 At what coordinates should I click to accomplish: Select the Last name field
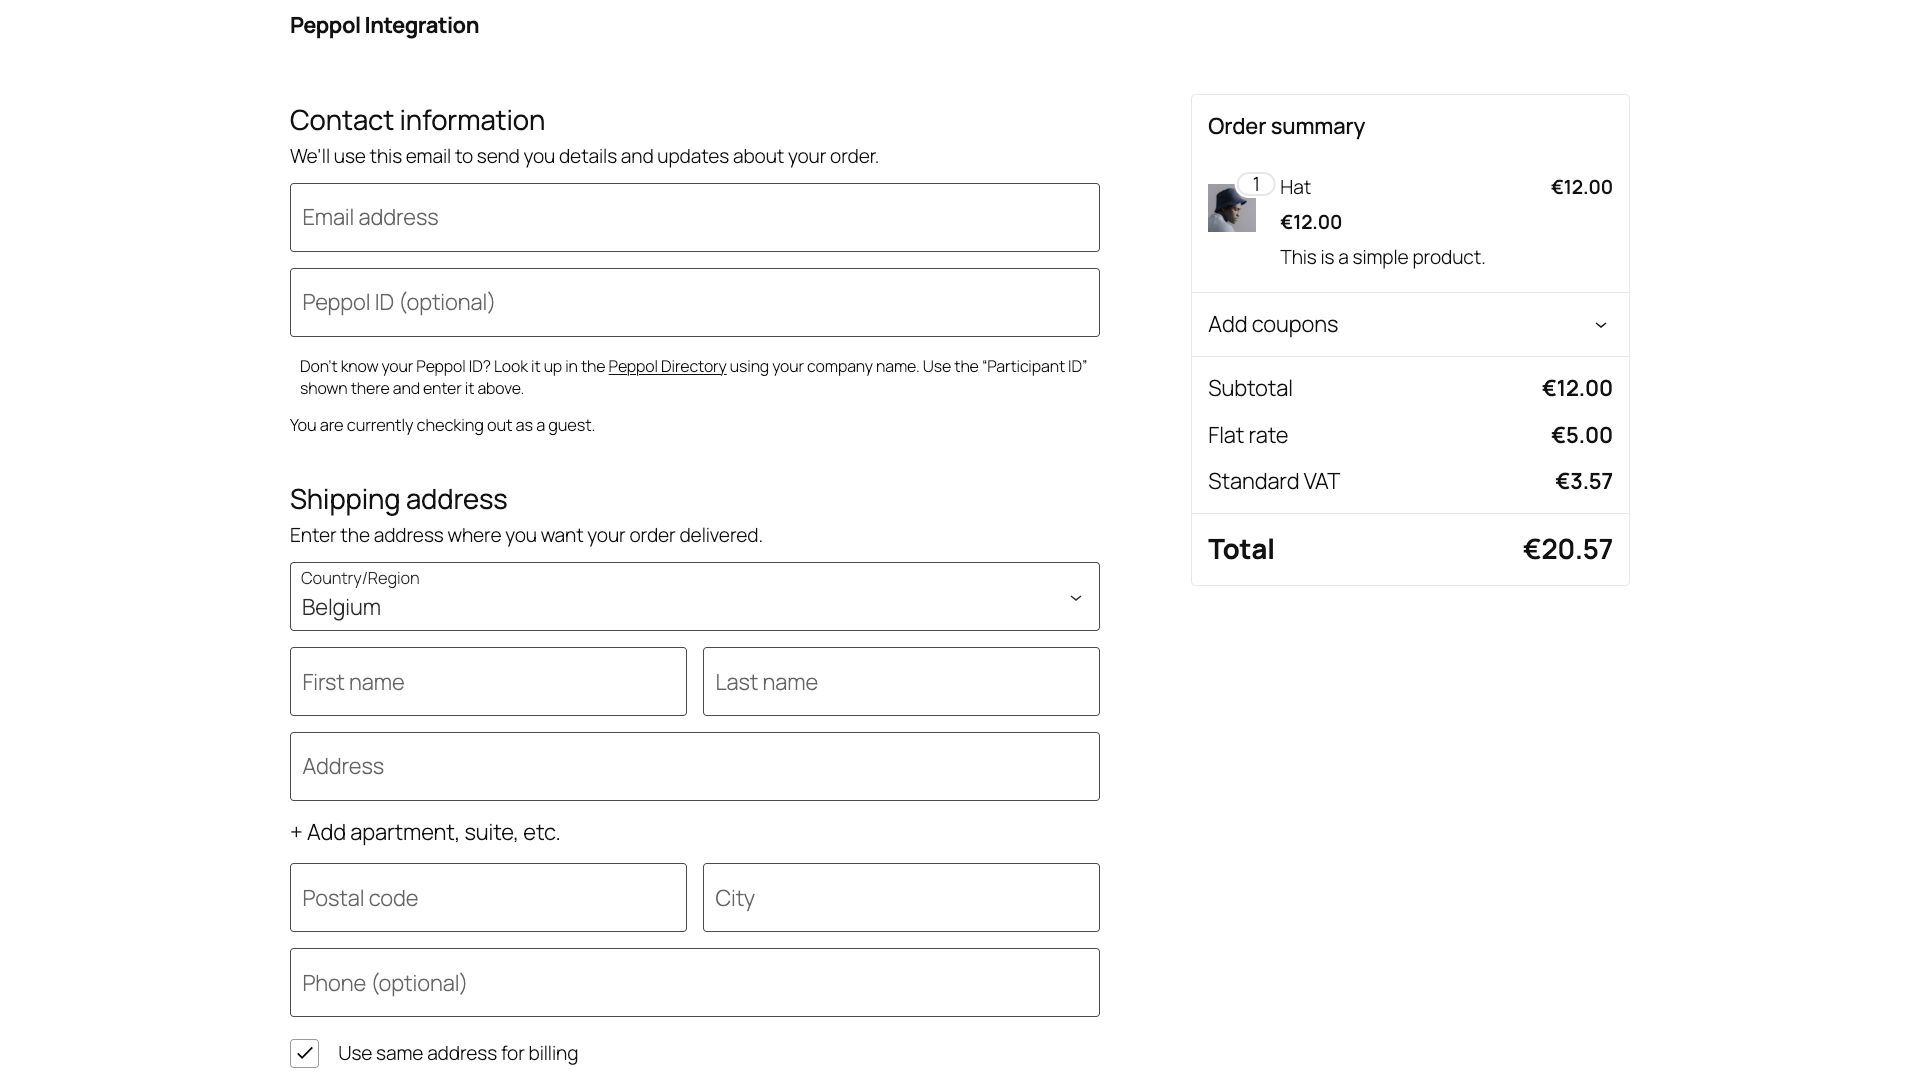coord(900,681)
